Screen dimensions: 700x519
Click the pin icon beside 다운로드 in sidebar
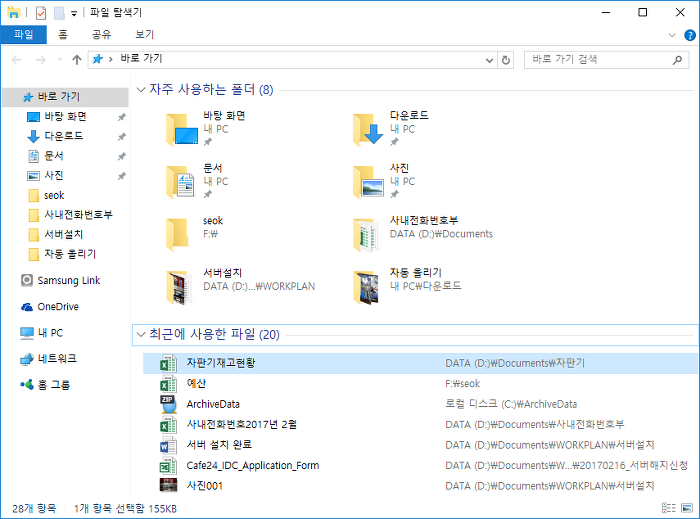121,137
